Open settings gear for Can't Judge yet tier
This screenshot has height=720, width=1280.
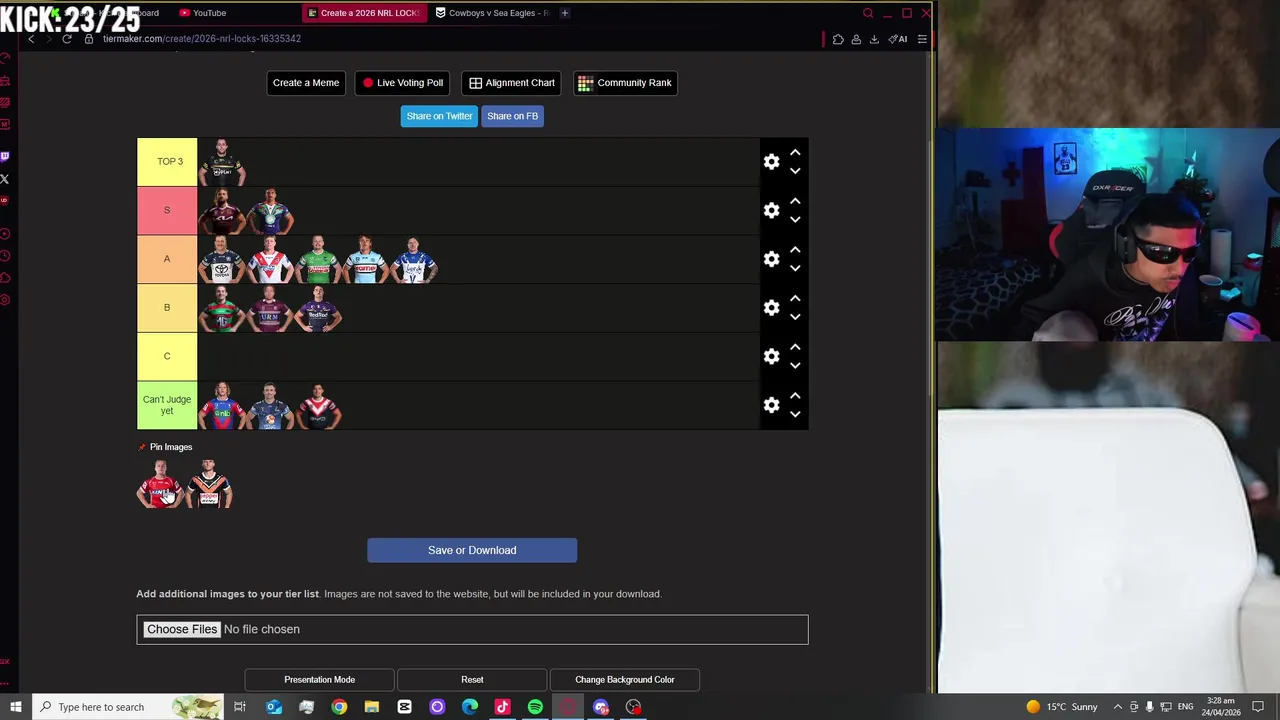771,405
